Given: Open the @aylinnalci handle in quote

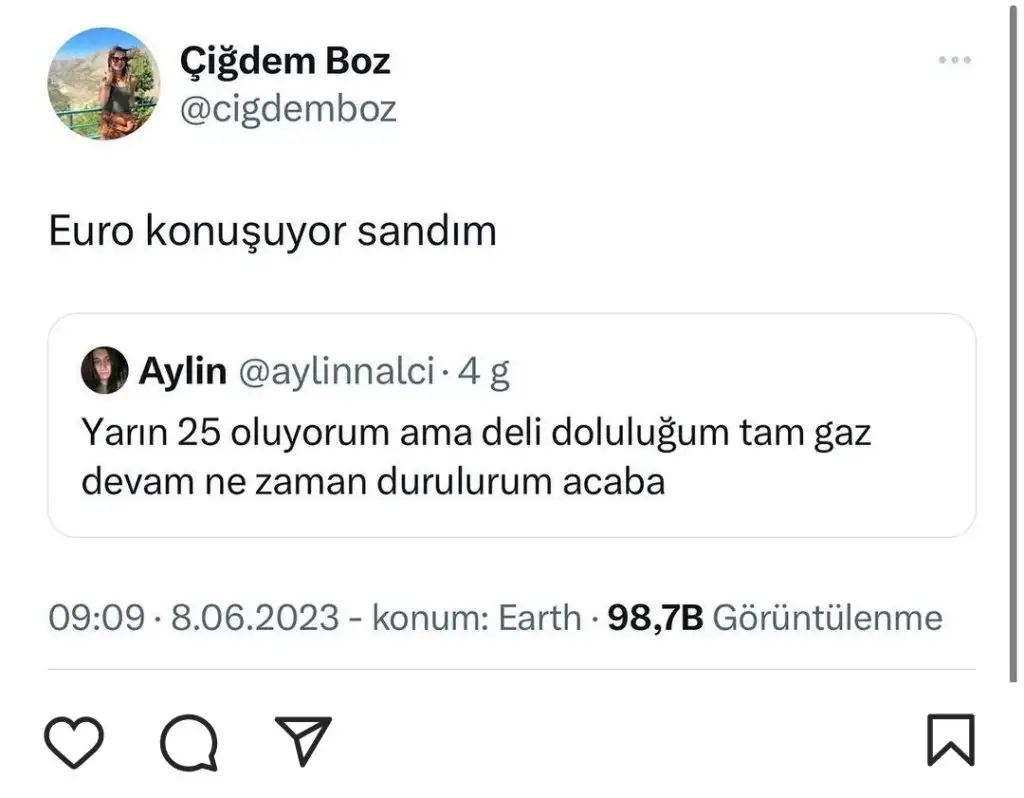Looking at the screenshot, I should point(337,372).
